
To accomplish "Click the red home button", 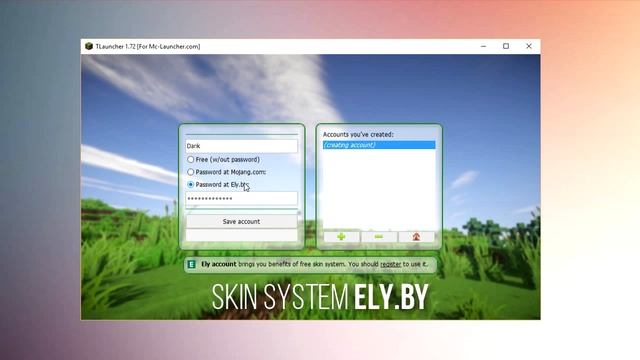I will click(x=416, y=237).
